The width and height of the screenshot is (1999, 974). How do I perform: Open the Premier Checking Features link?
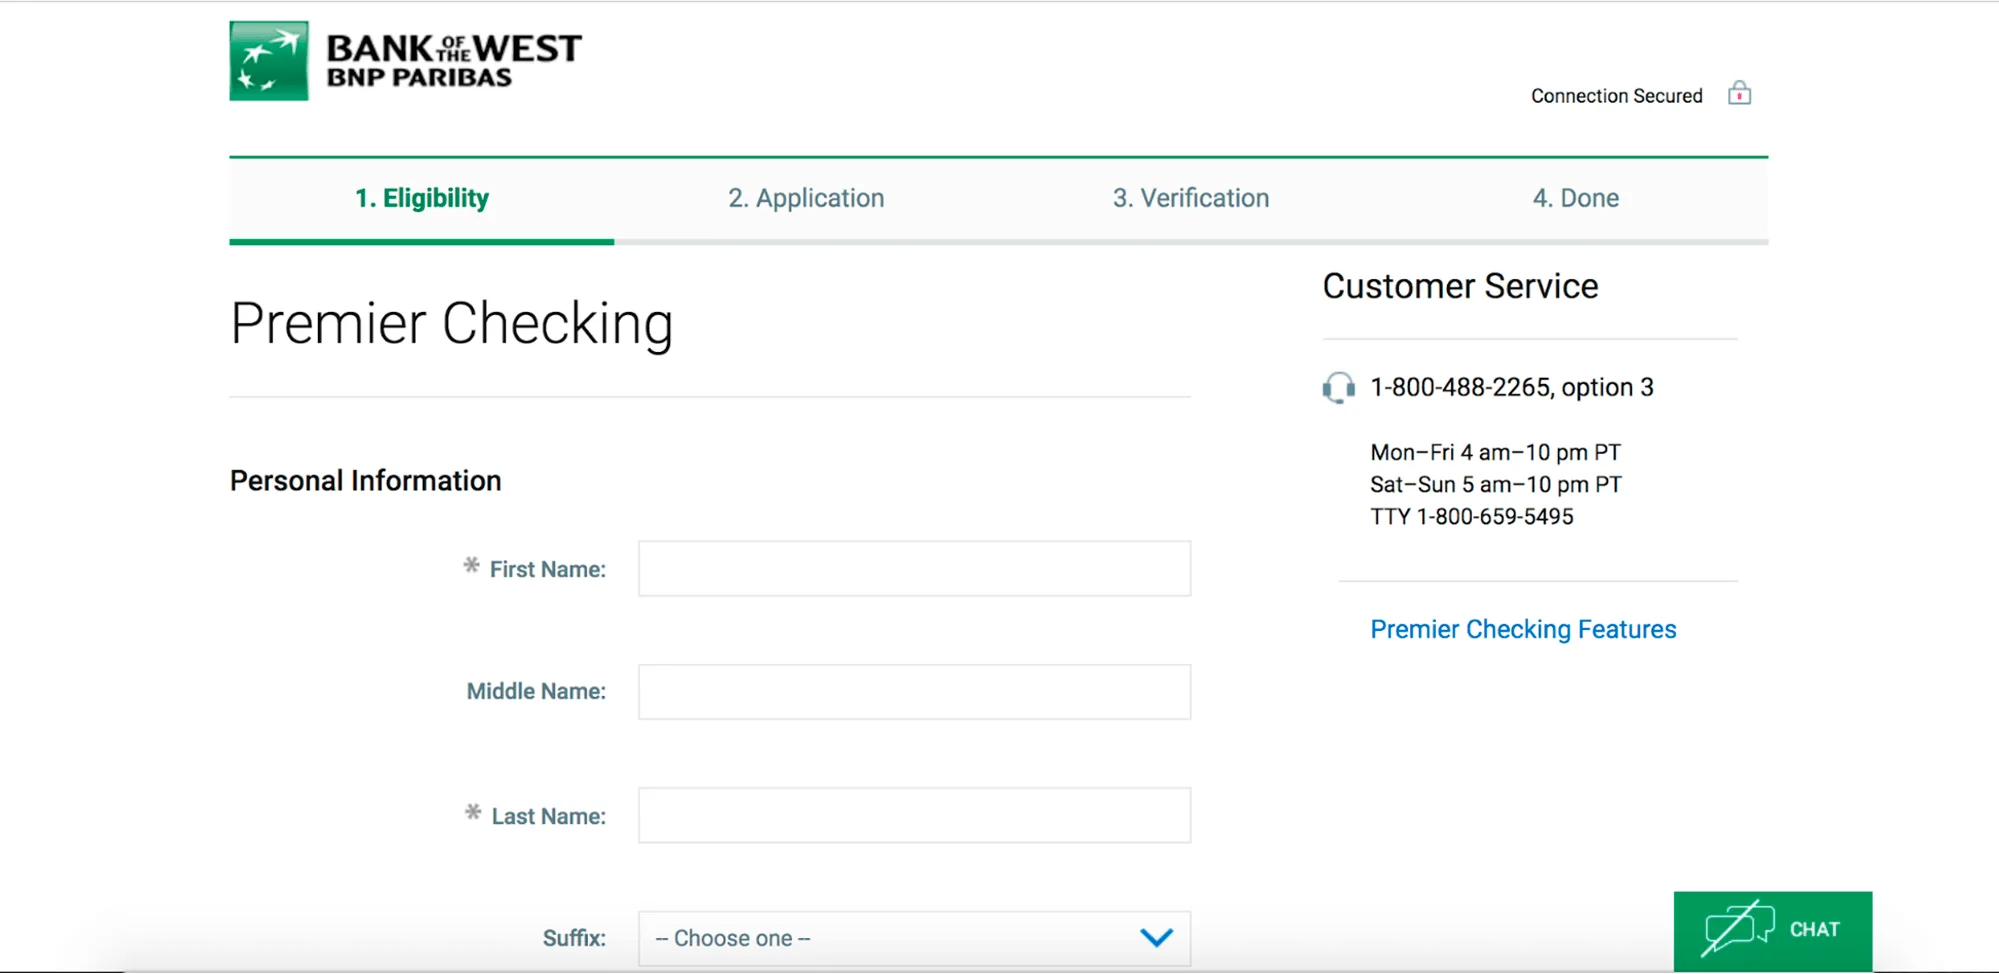(1522, 629)
